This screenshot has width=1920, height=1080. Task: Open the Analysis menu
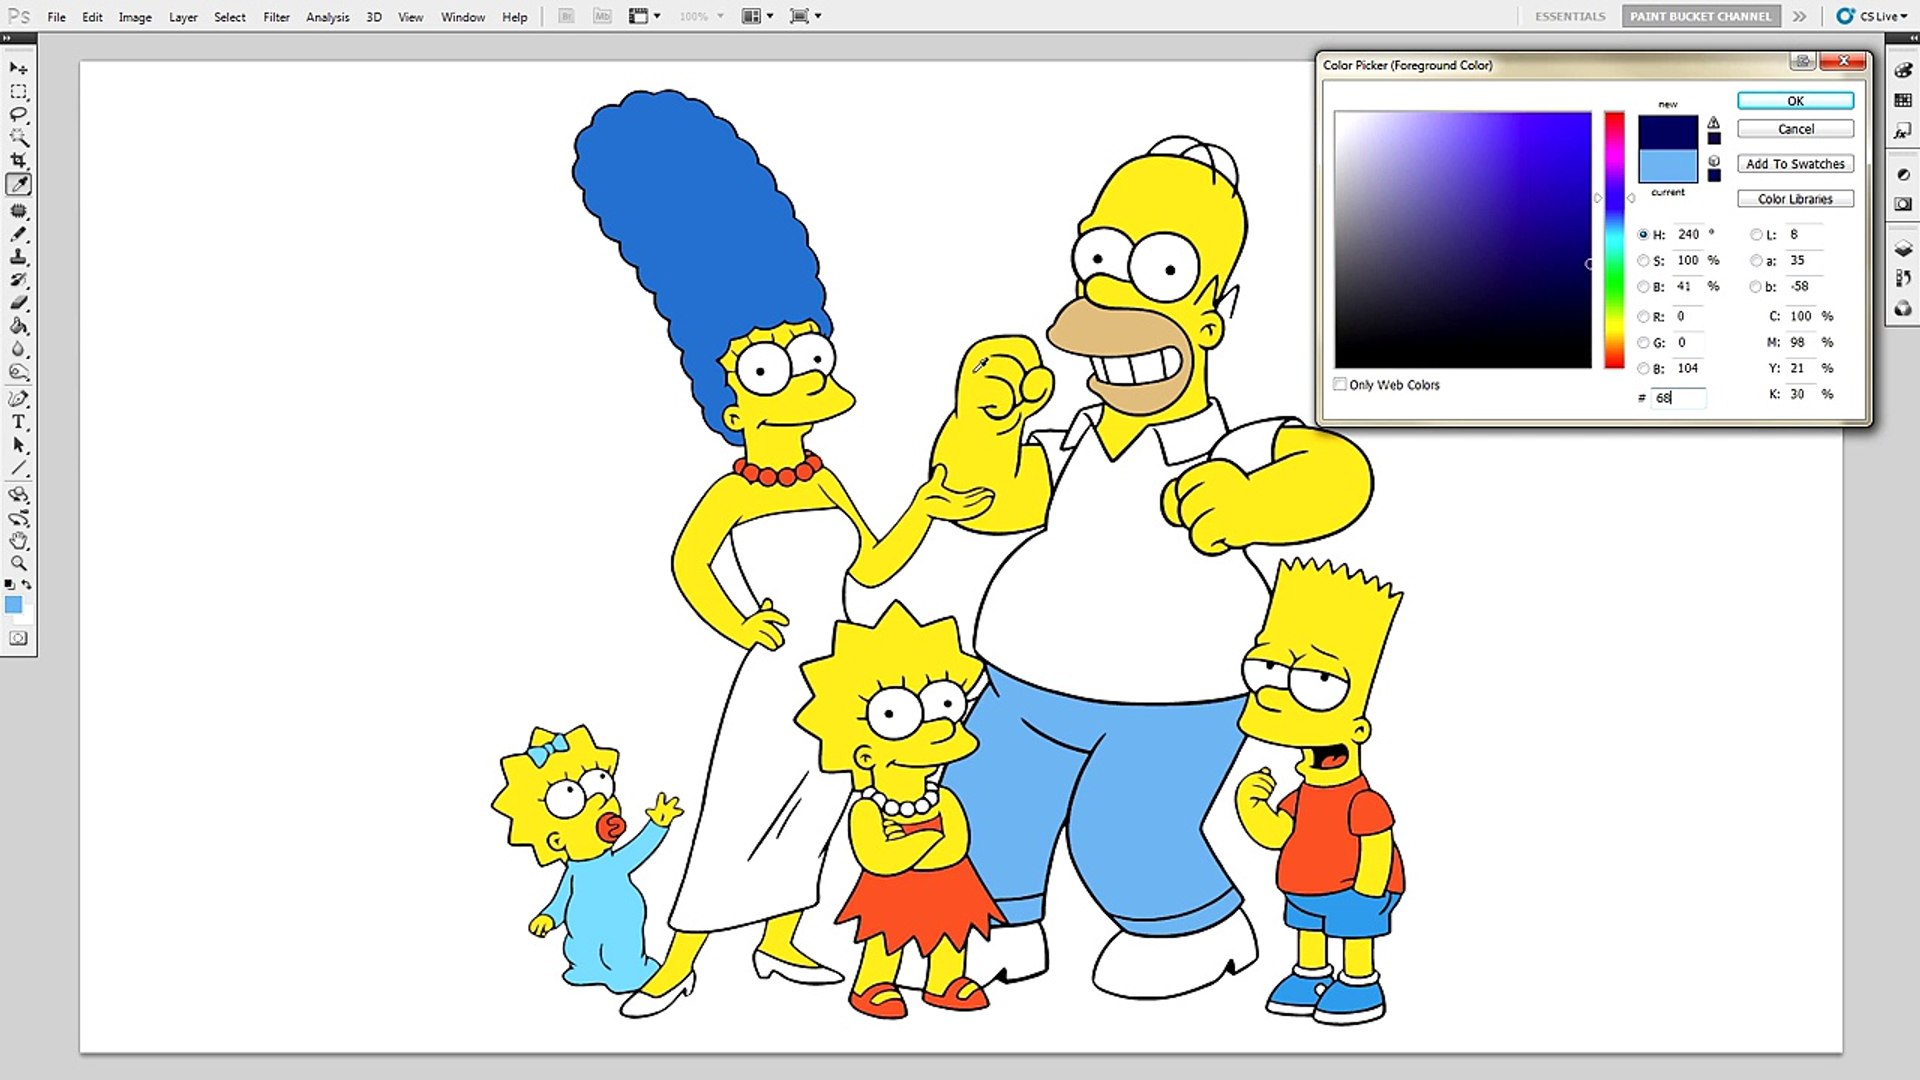tap(328, 17)
